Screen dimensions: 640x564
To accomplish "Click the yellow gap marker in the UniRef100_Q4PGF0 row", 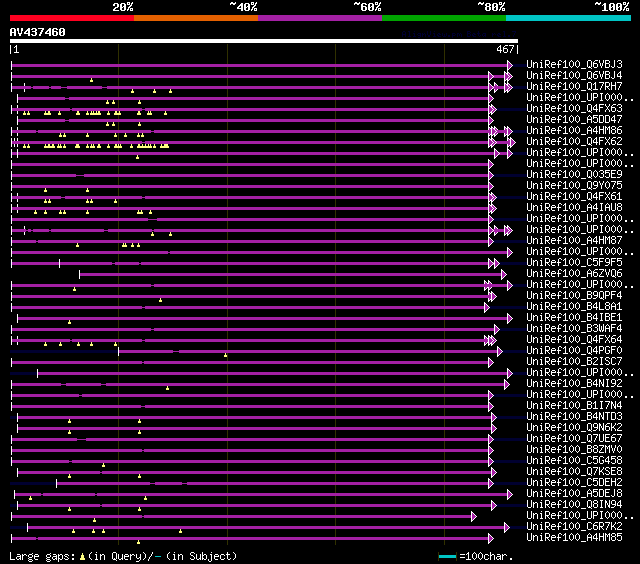I will click(x=225, y=355).
